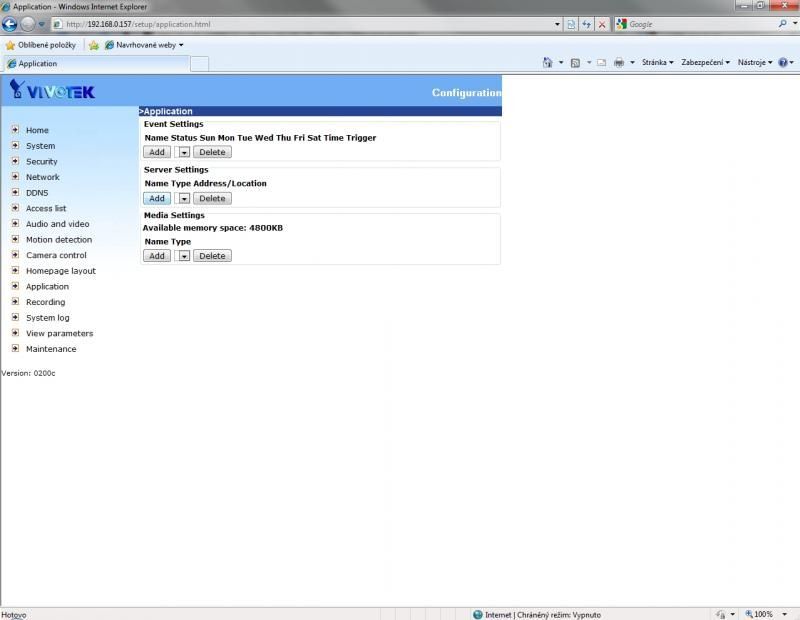This screenshot has height=620, width=800.
Task: Click the search magnifier icon
Action: (x=782, y=24)
